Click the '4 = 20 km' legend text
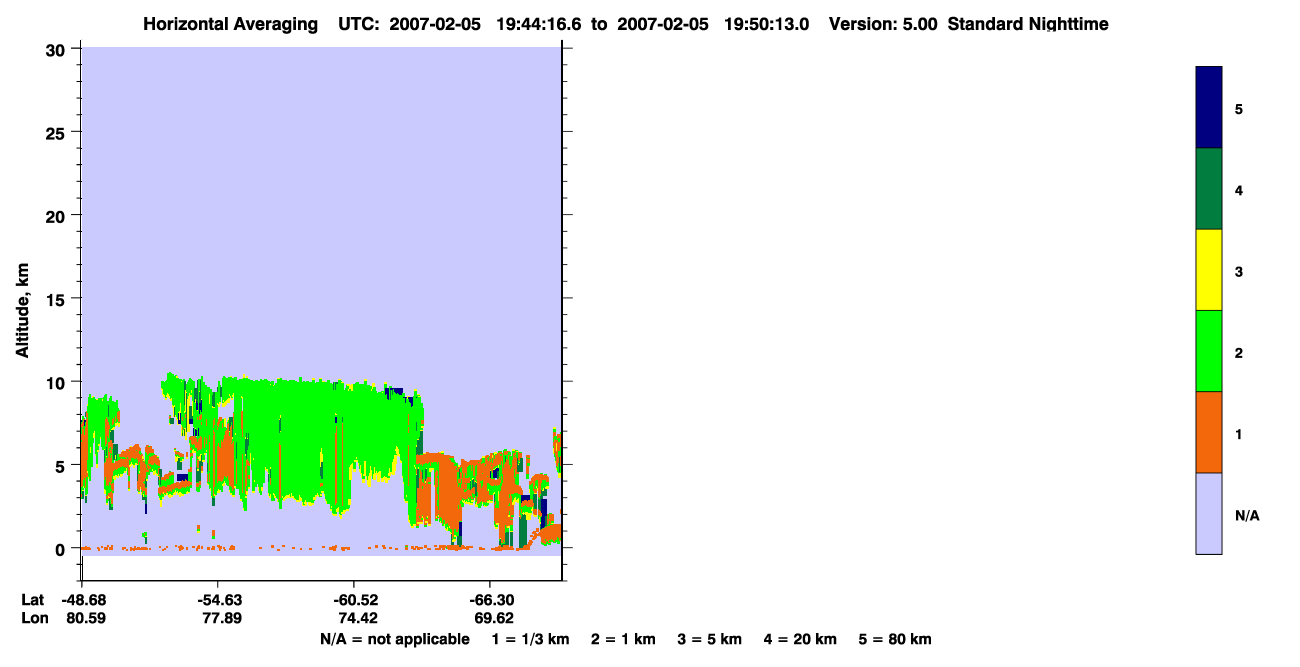Screen dimensions: 1300x667 click(x=801, y=639)
